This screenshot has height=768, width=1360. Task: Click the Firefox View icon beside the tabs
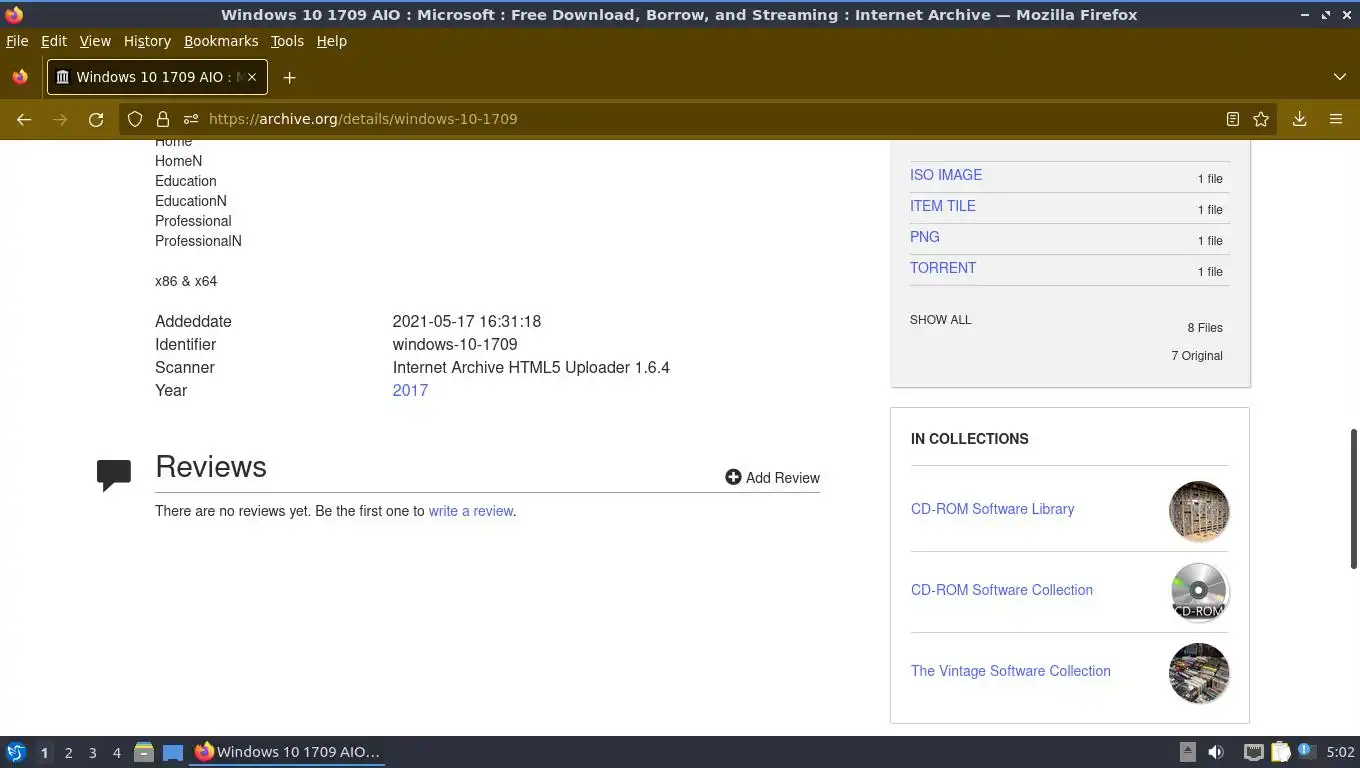[20, 77]
